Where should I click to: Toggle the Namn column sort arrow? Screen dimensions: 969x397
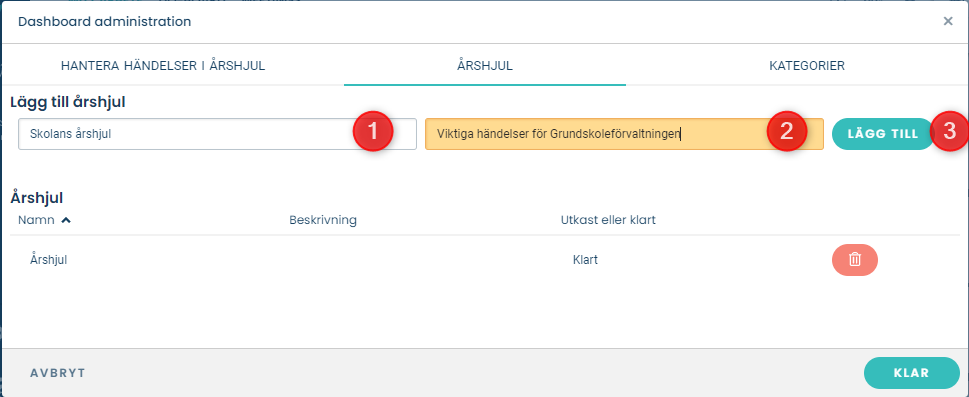point(66,220)
